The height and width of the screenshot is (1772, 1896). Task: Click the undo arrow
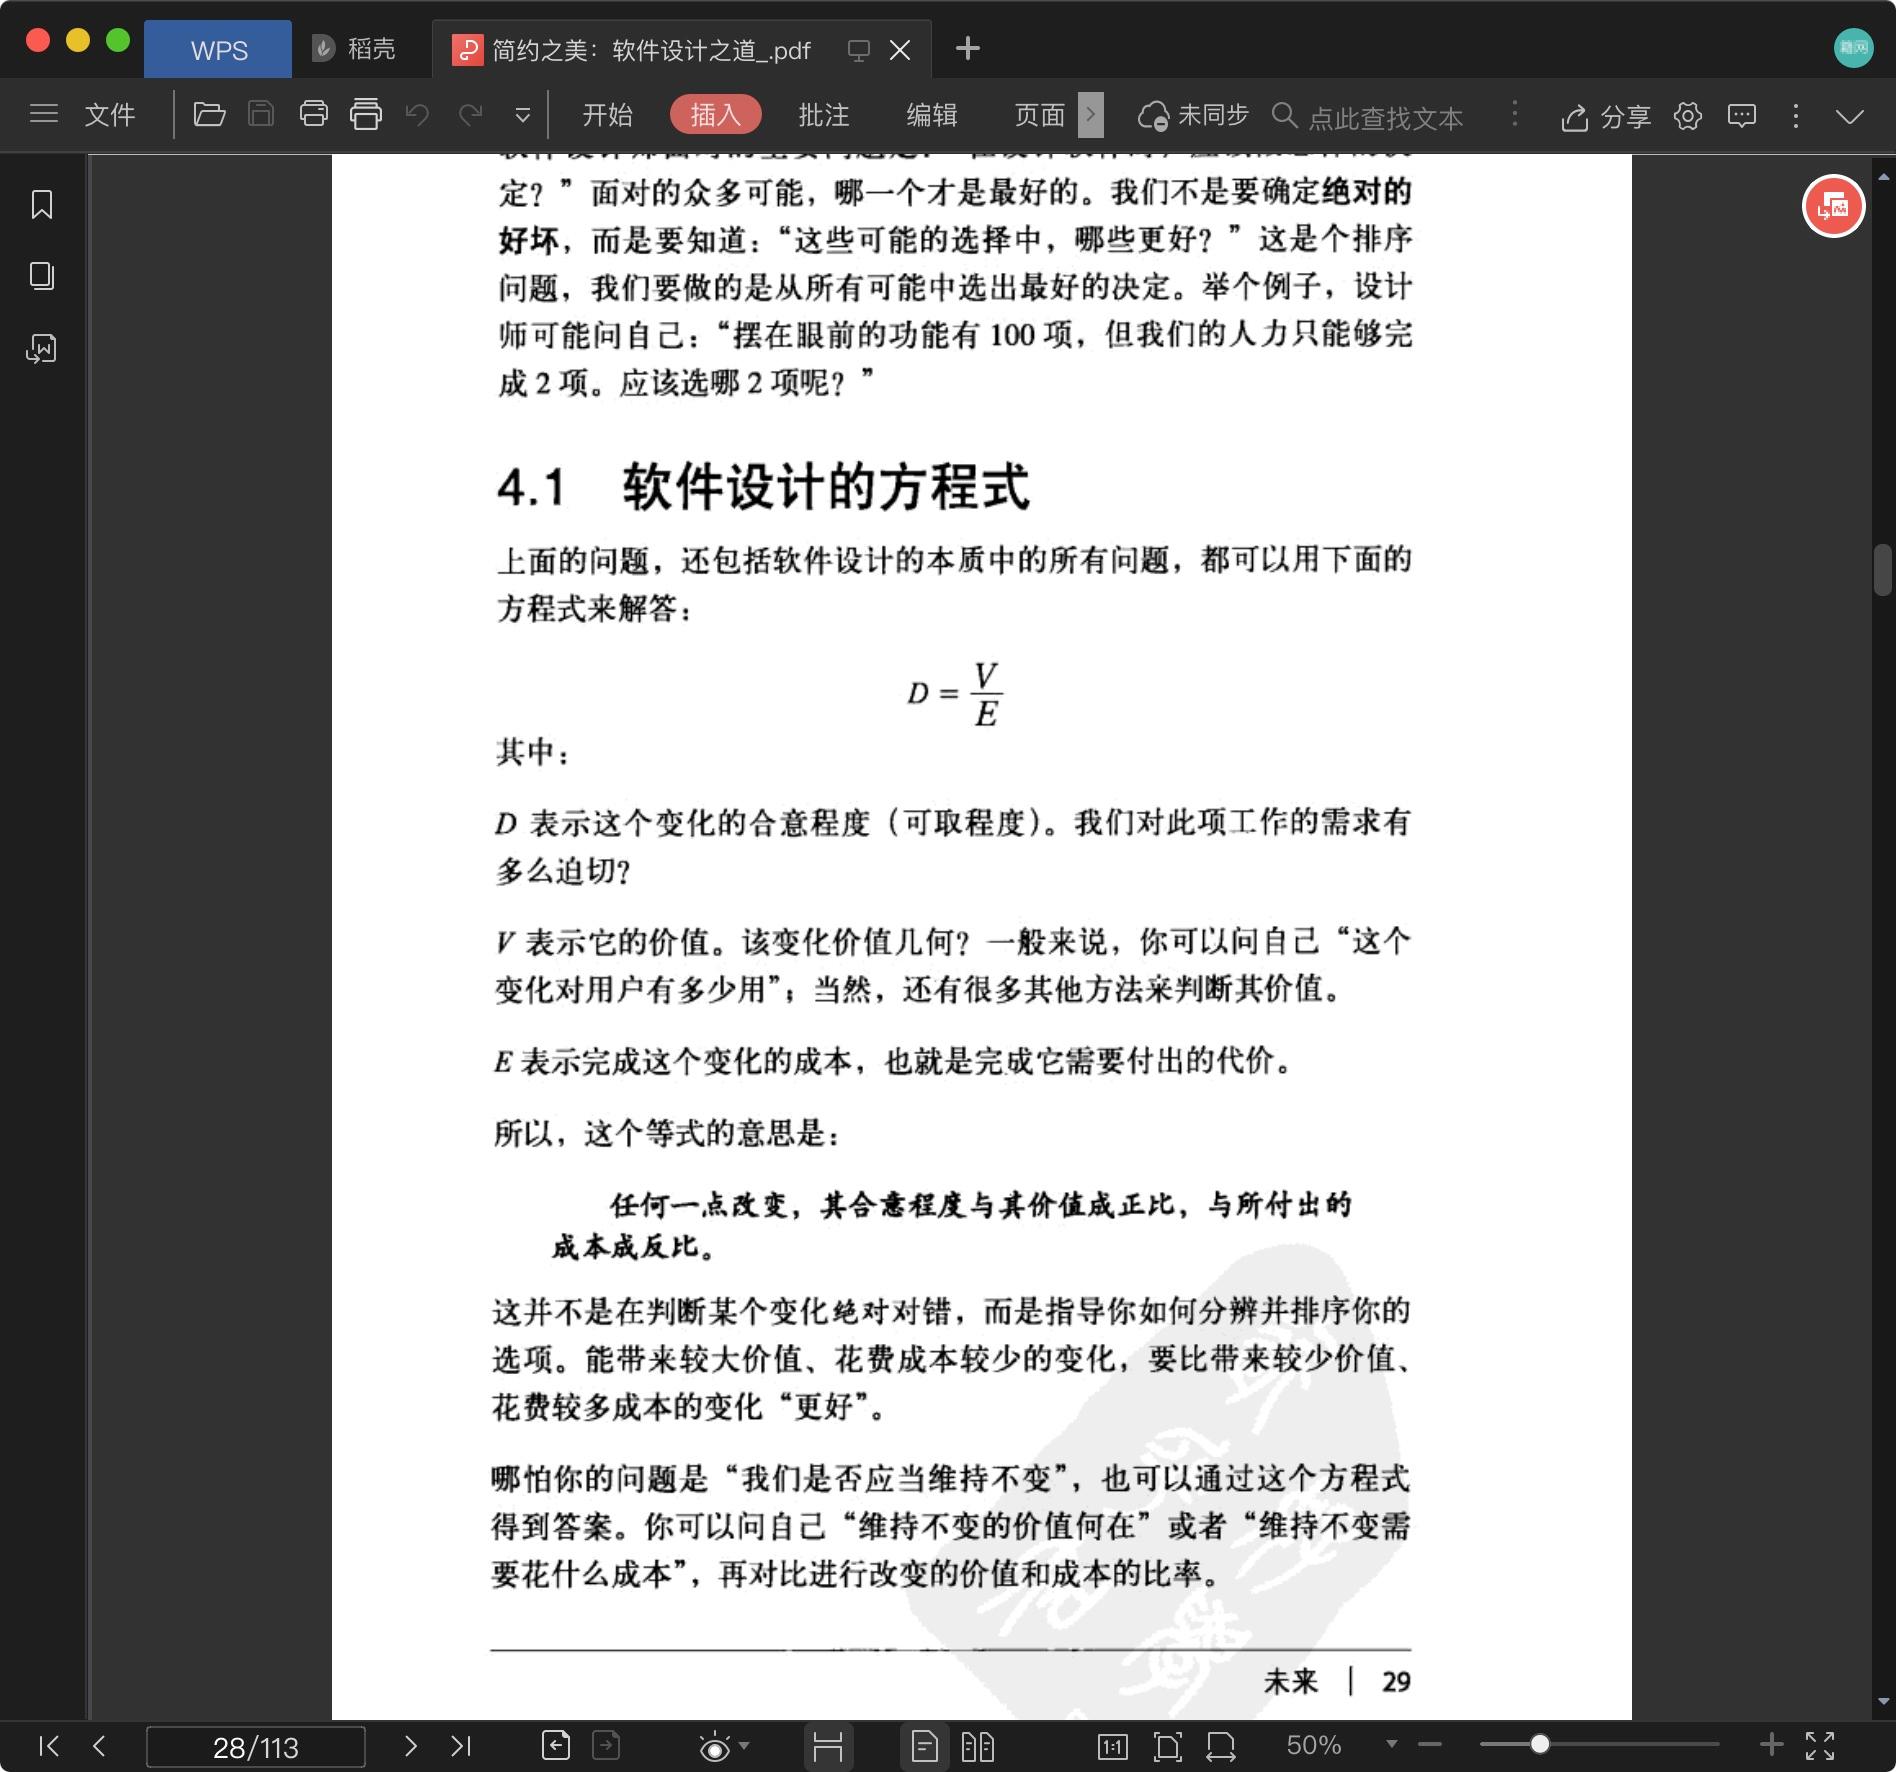click(x=417, y=115)
